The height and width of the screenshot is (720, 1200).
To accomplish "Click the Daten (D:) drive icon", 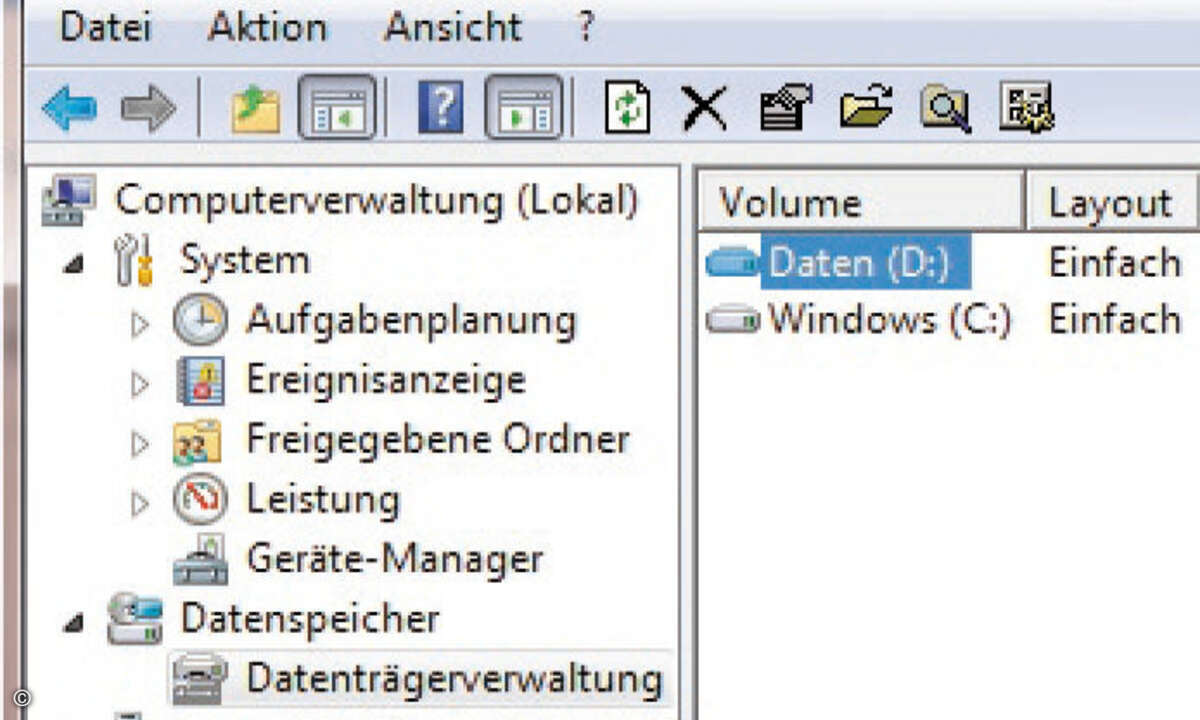I will click(x=733, y=262).
